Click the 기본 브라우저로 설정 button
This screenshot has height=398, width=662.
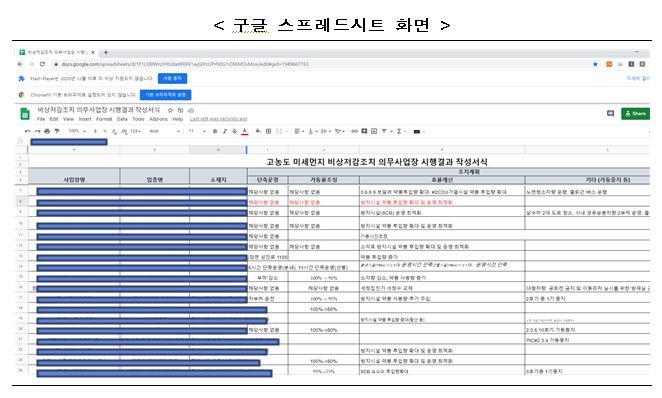point(166,95)
